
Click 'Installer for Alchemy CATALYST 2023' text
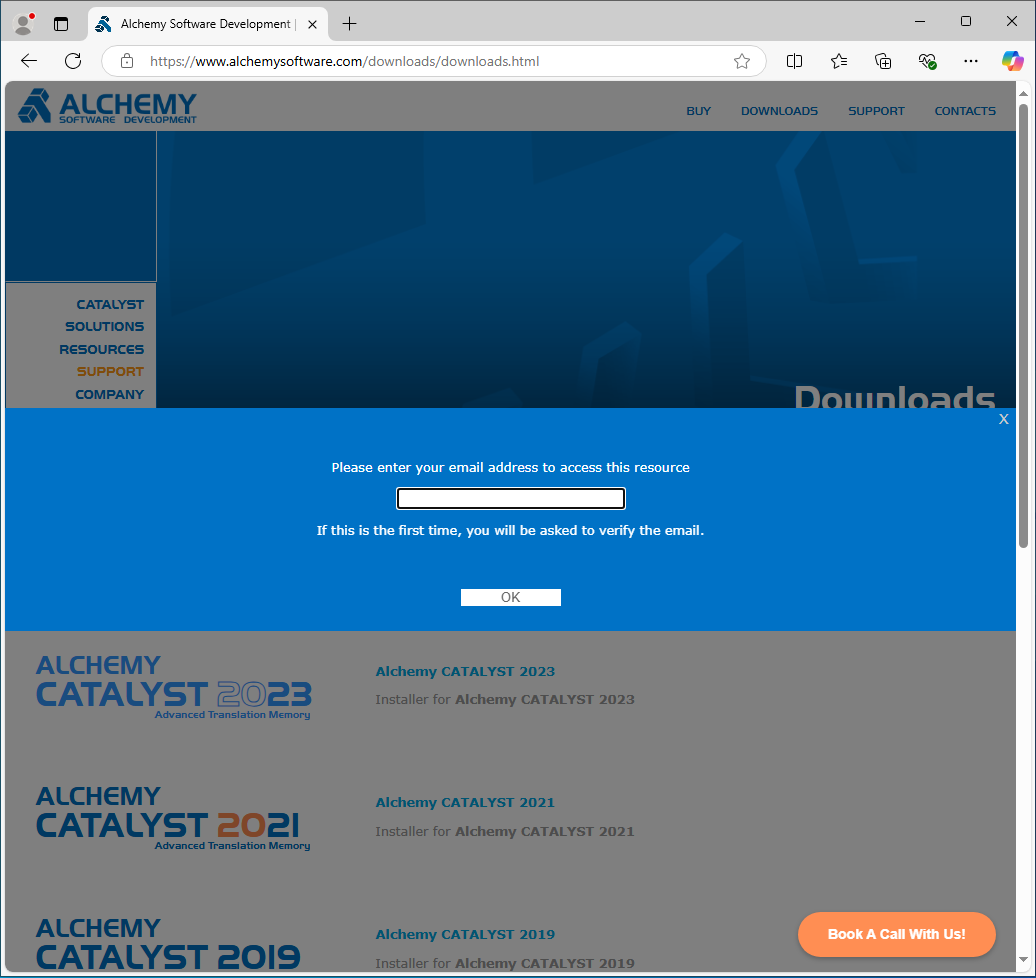(x=505, y=699)
